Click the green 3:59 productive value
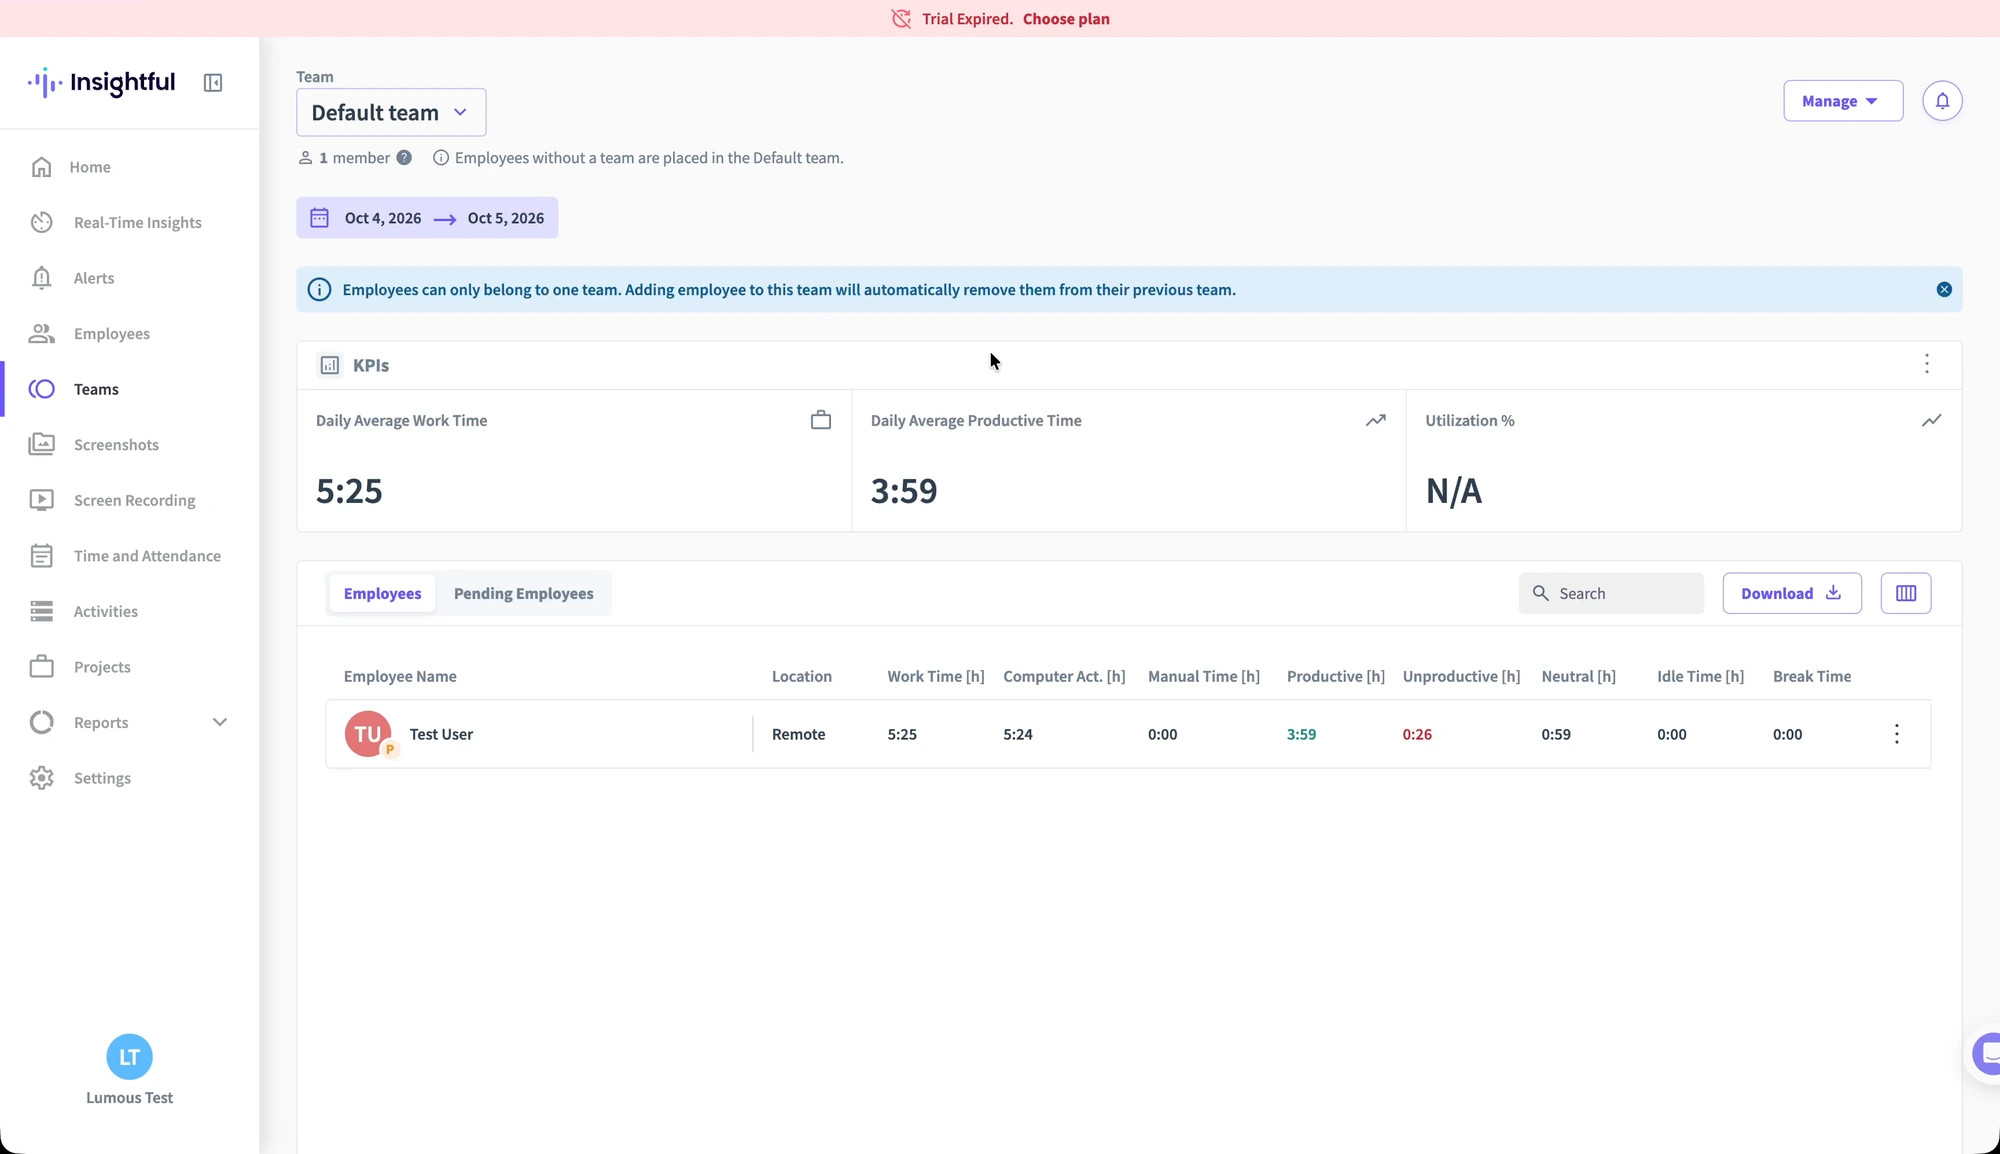Viewport: 2000px width, 1154px height. 1301,734
